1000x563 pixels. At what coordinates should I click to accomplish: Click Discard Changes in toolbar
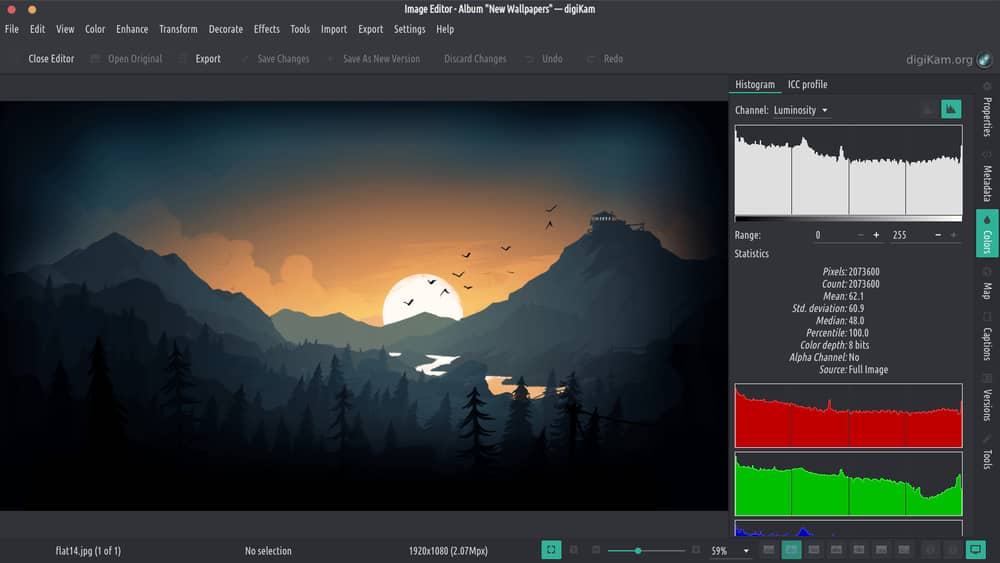[x=475, y=59]
